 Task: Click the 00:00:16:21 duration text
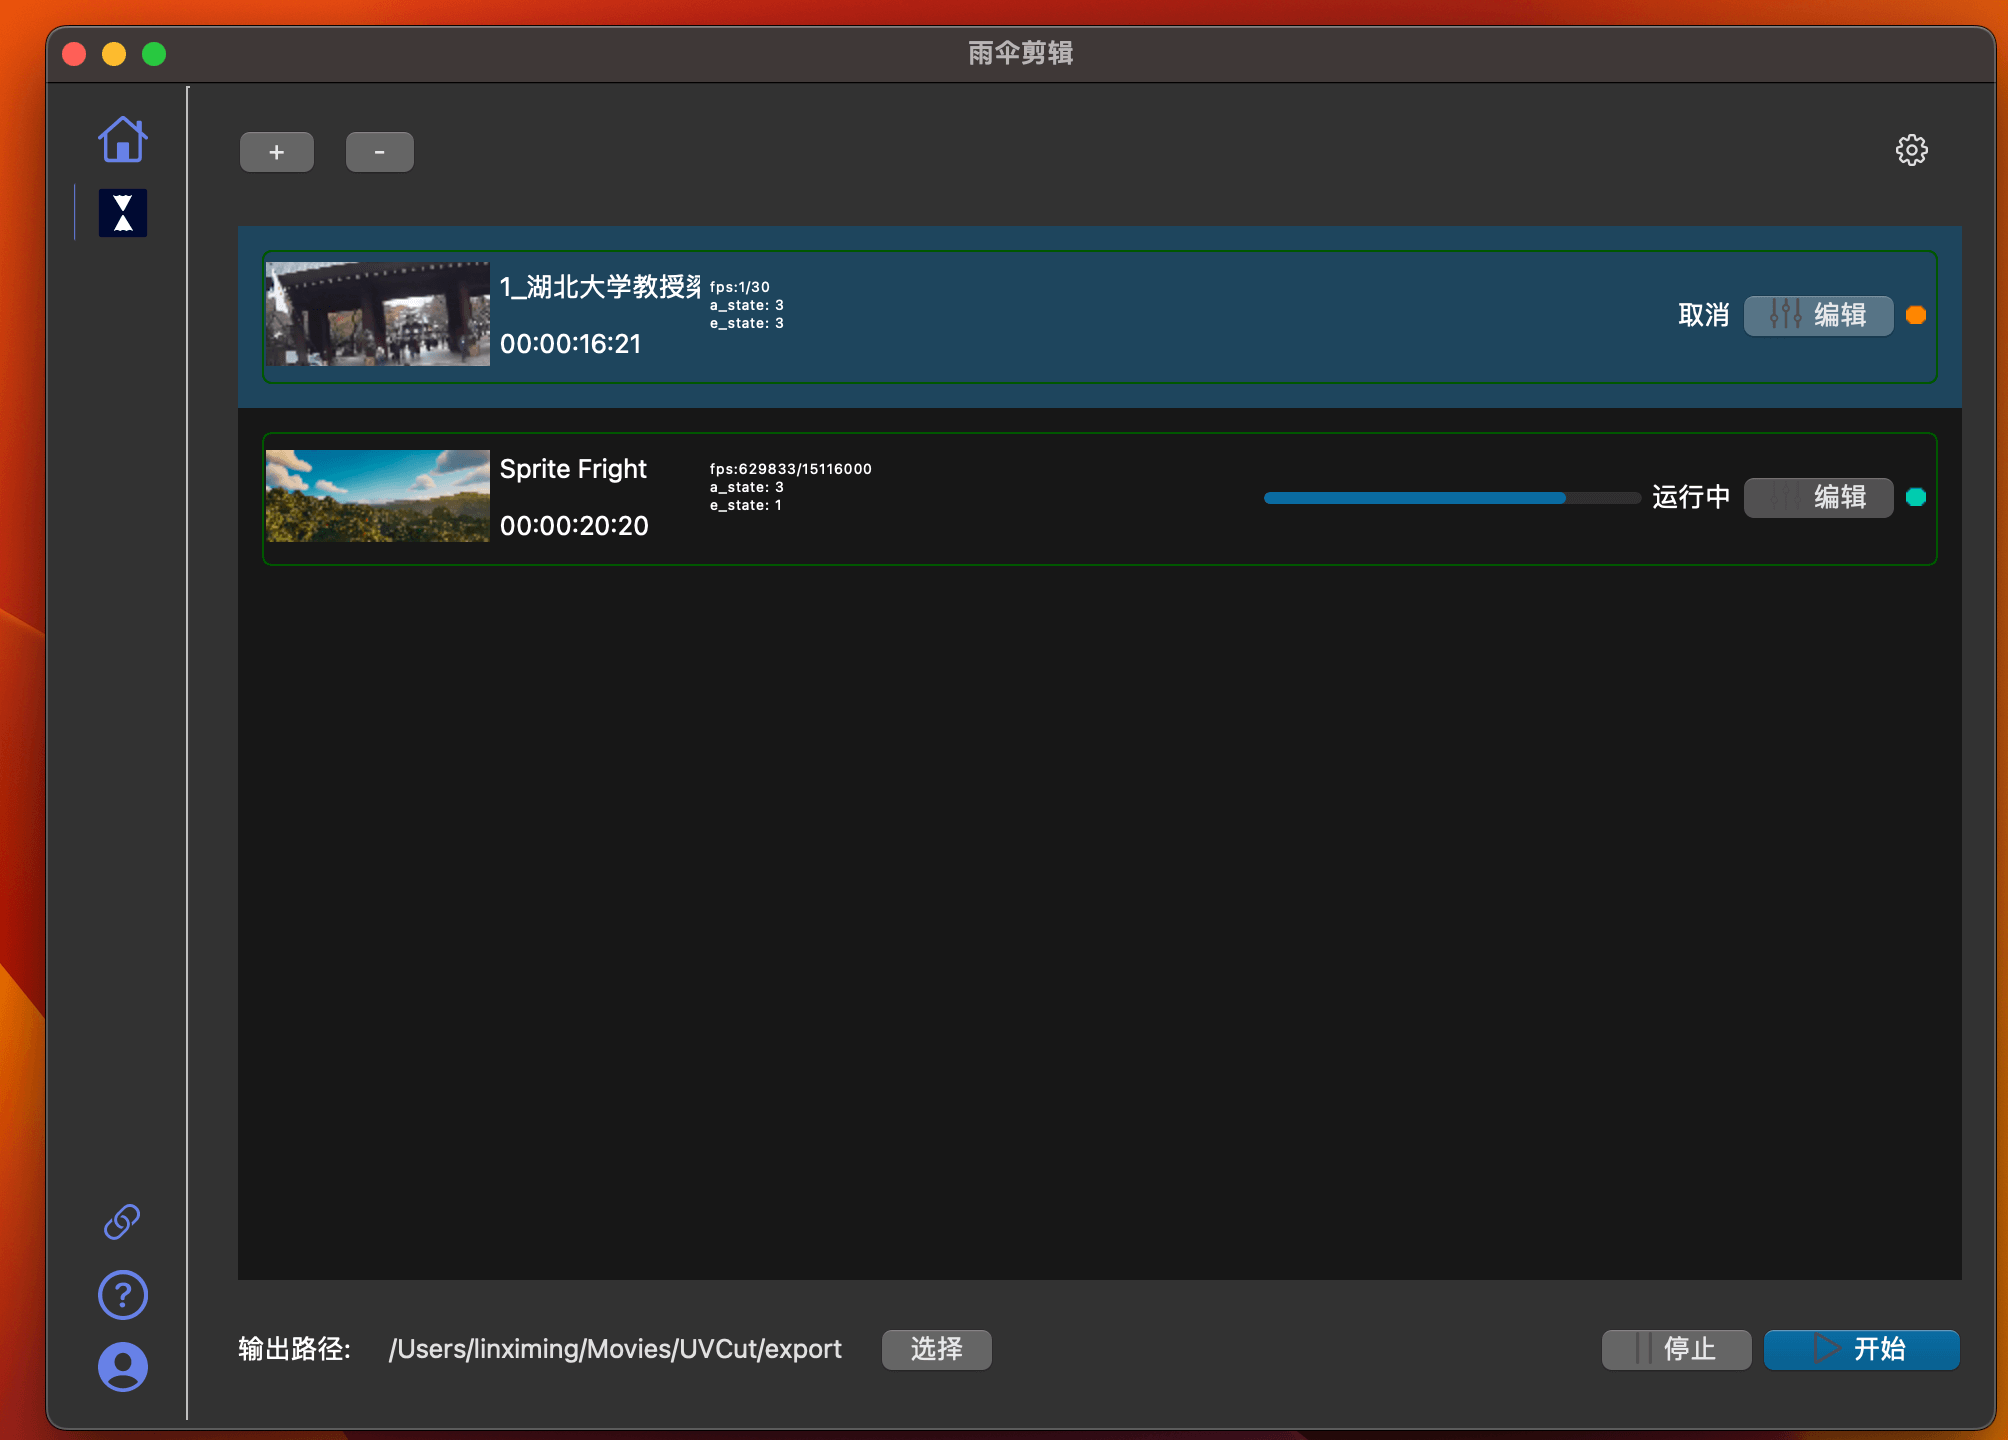[x=570, y=344]
